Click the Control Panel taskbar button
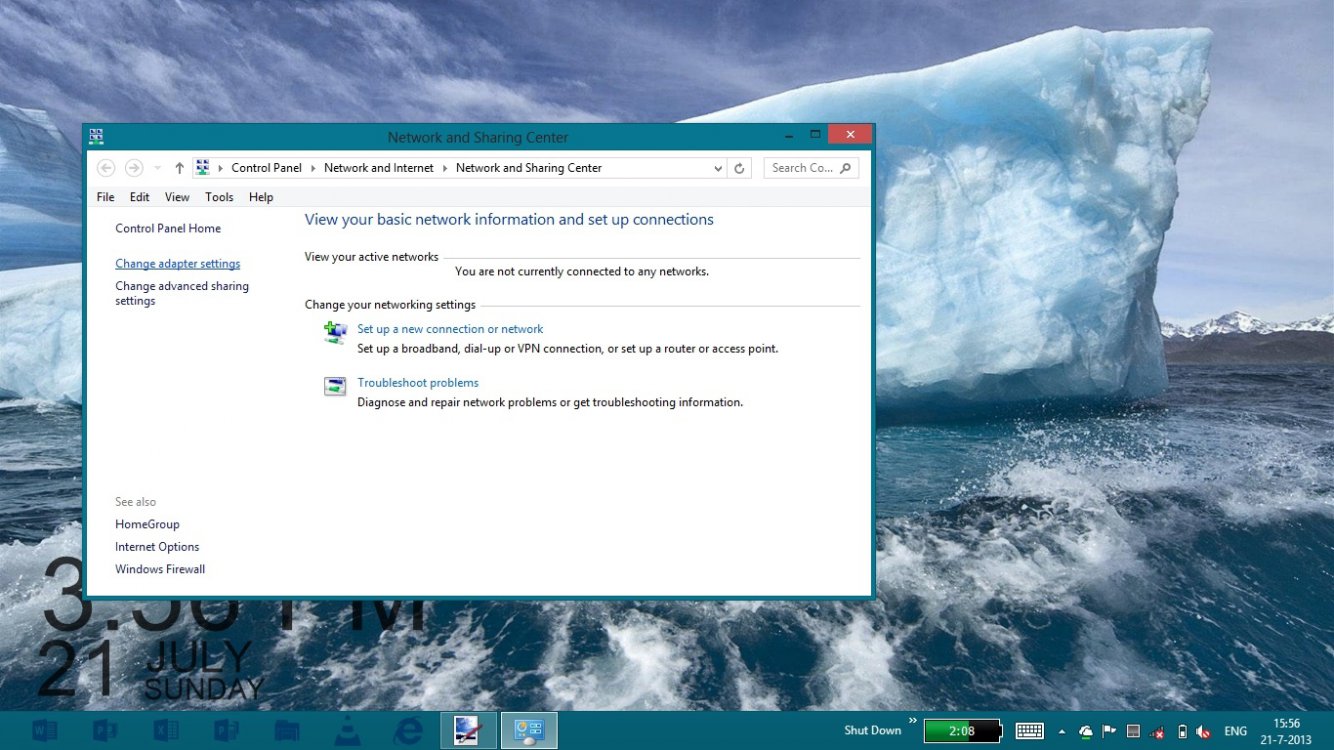The width and height of the screenshot is (1334, 750). point(529,731)
